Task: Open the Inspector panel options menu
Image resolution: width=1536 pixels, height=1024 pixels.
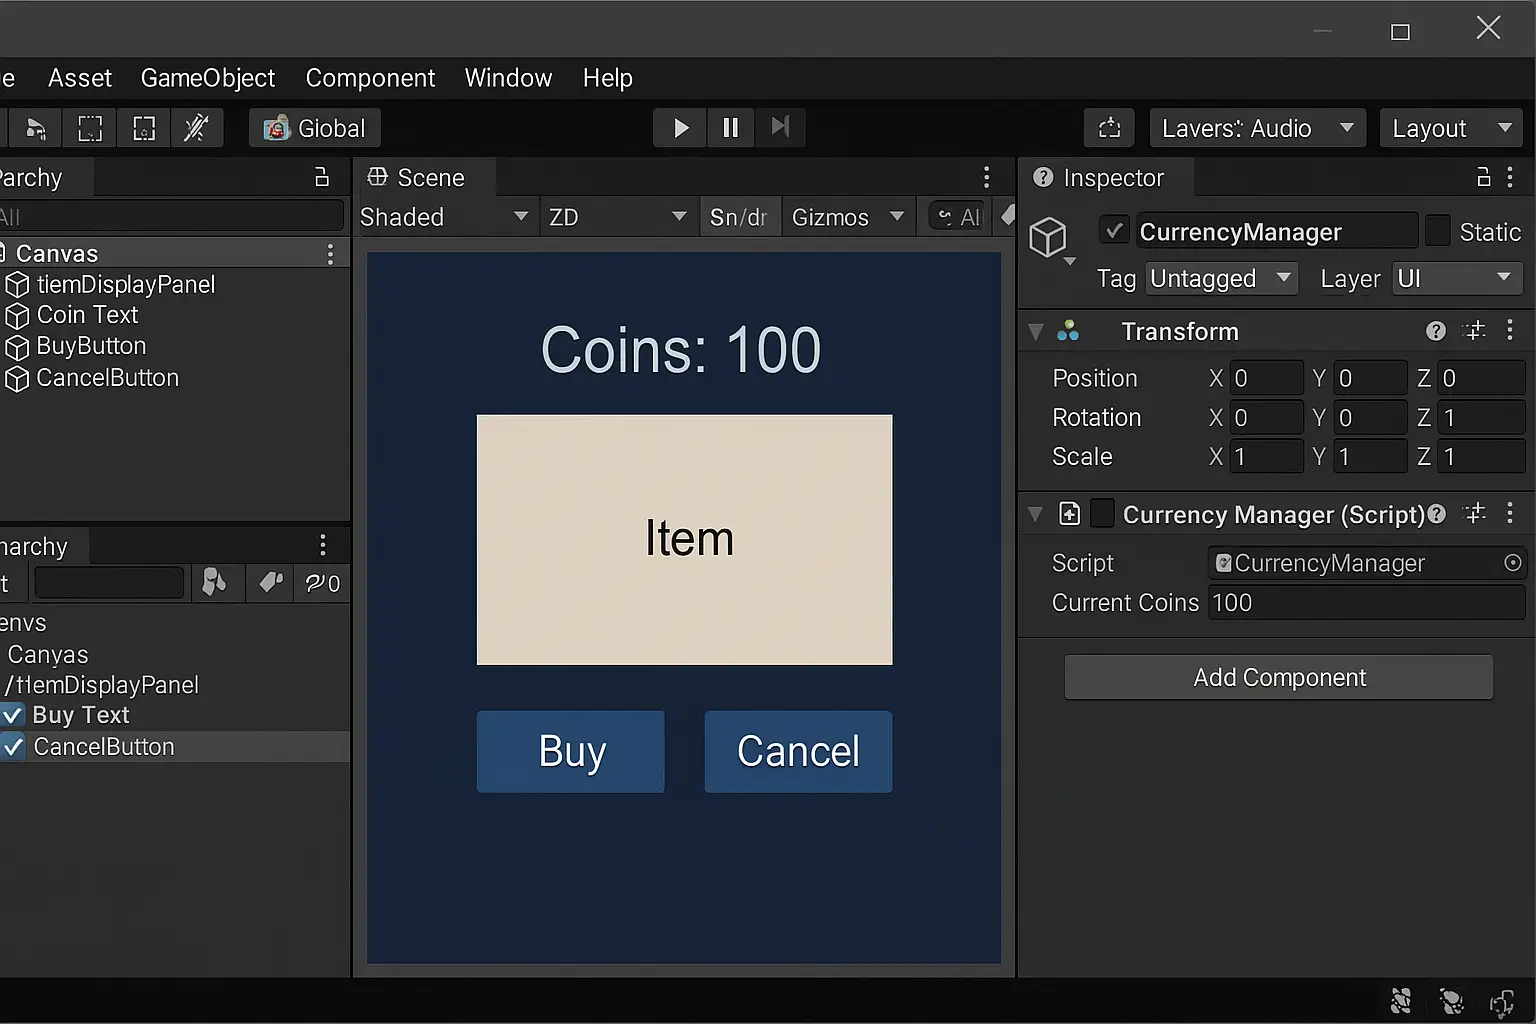Action: [x=1510, y=177]
